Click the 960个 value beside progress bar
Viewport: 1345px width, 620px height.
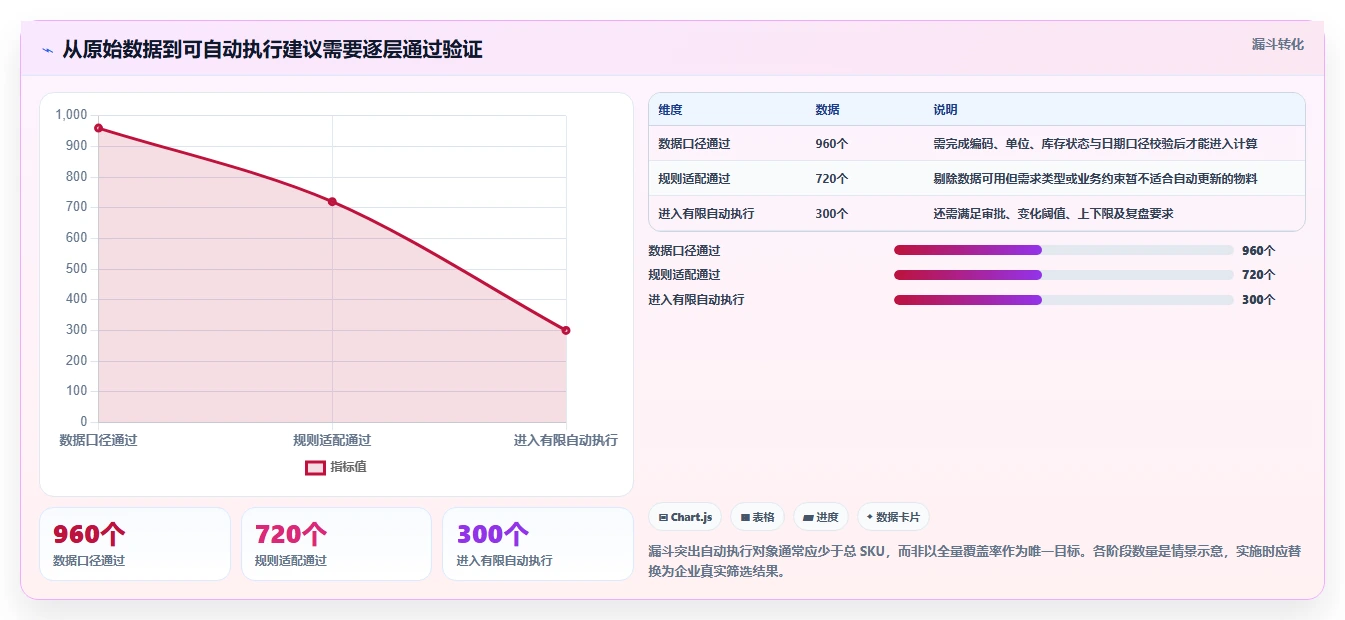1258,251
